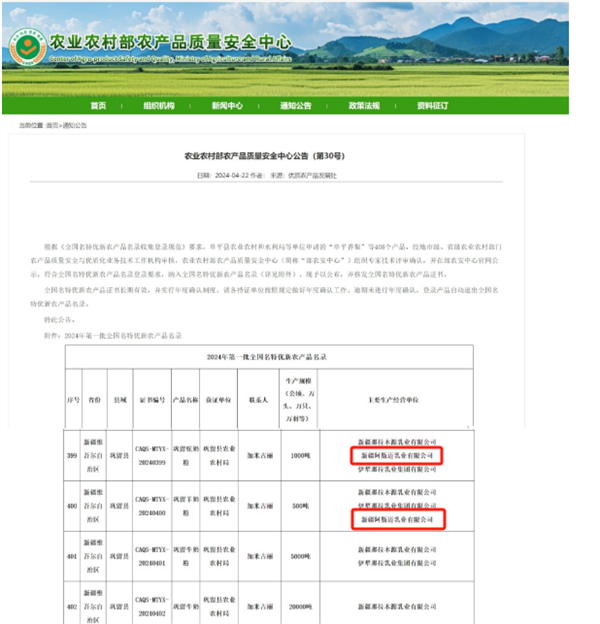Click the county cell in row 401
The width and height of the screenshot is (600, 624).
[x=119, y=556]
